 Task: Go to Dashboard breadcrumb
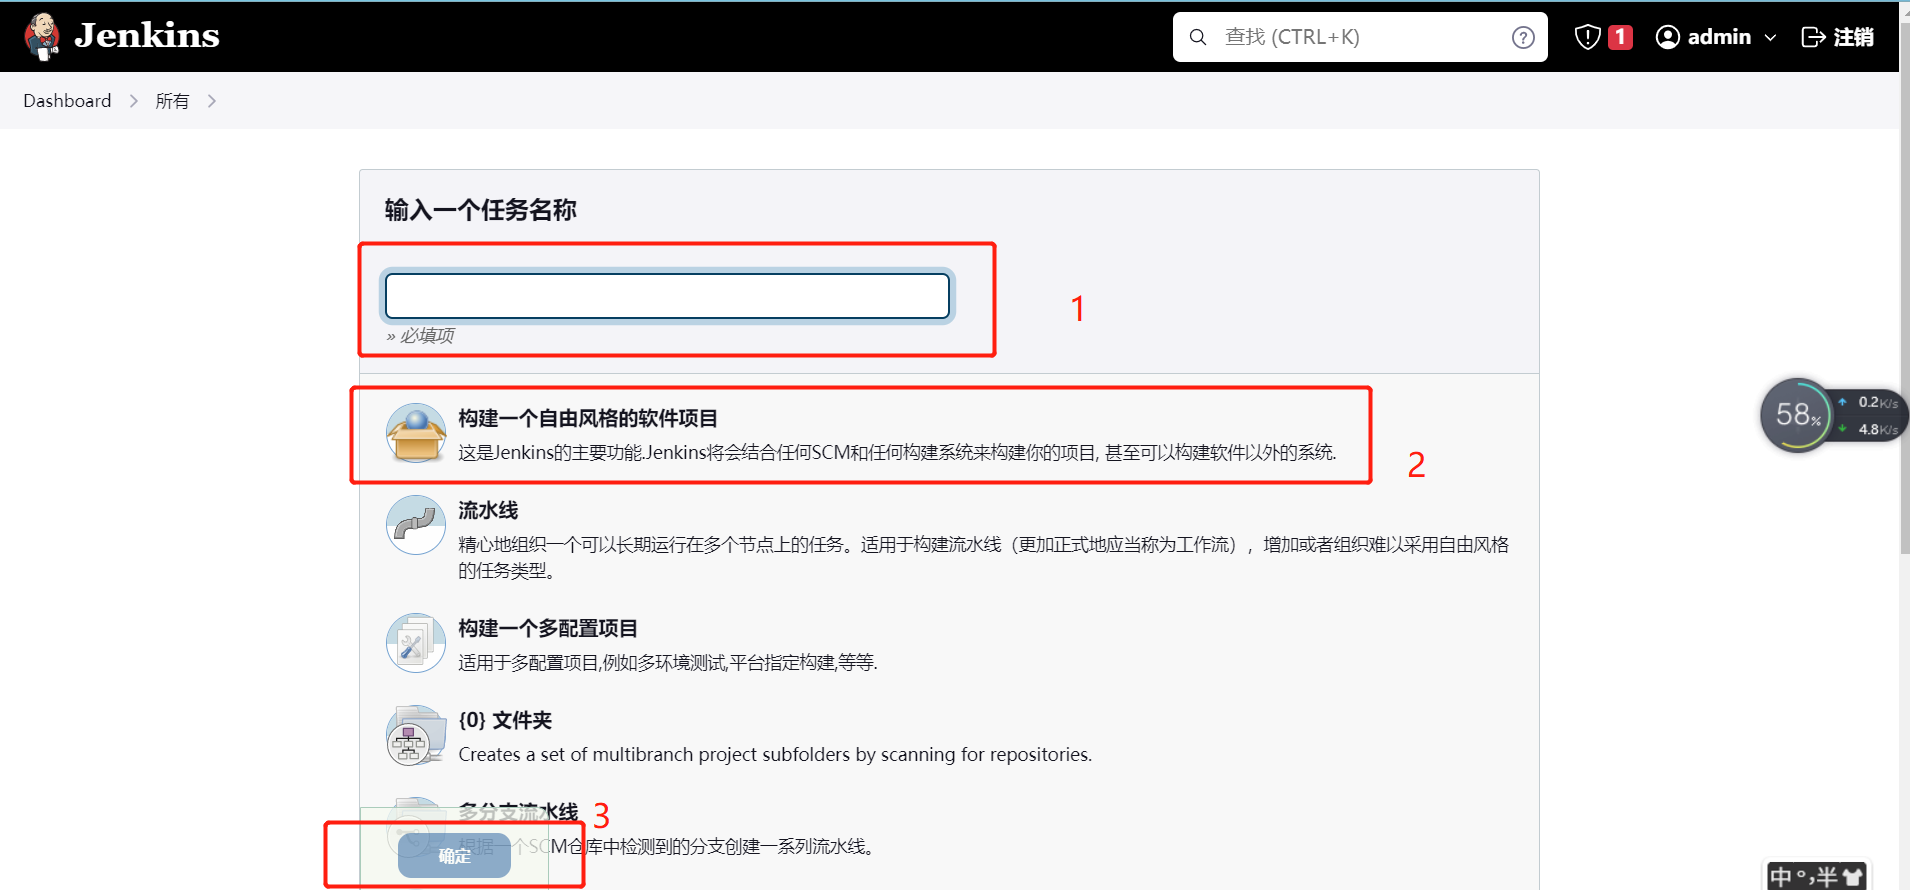67,101
